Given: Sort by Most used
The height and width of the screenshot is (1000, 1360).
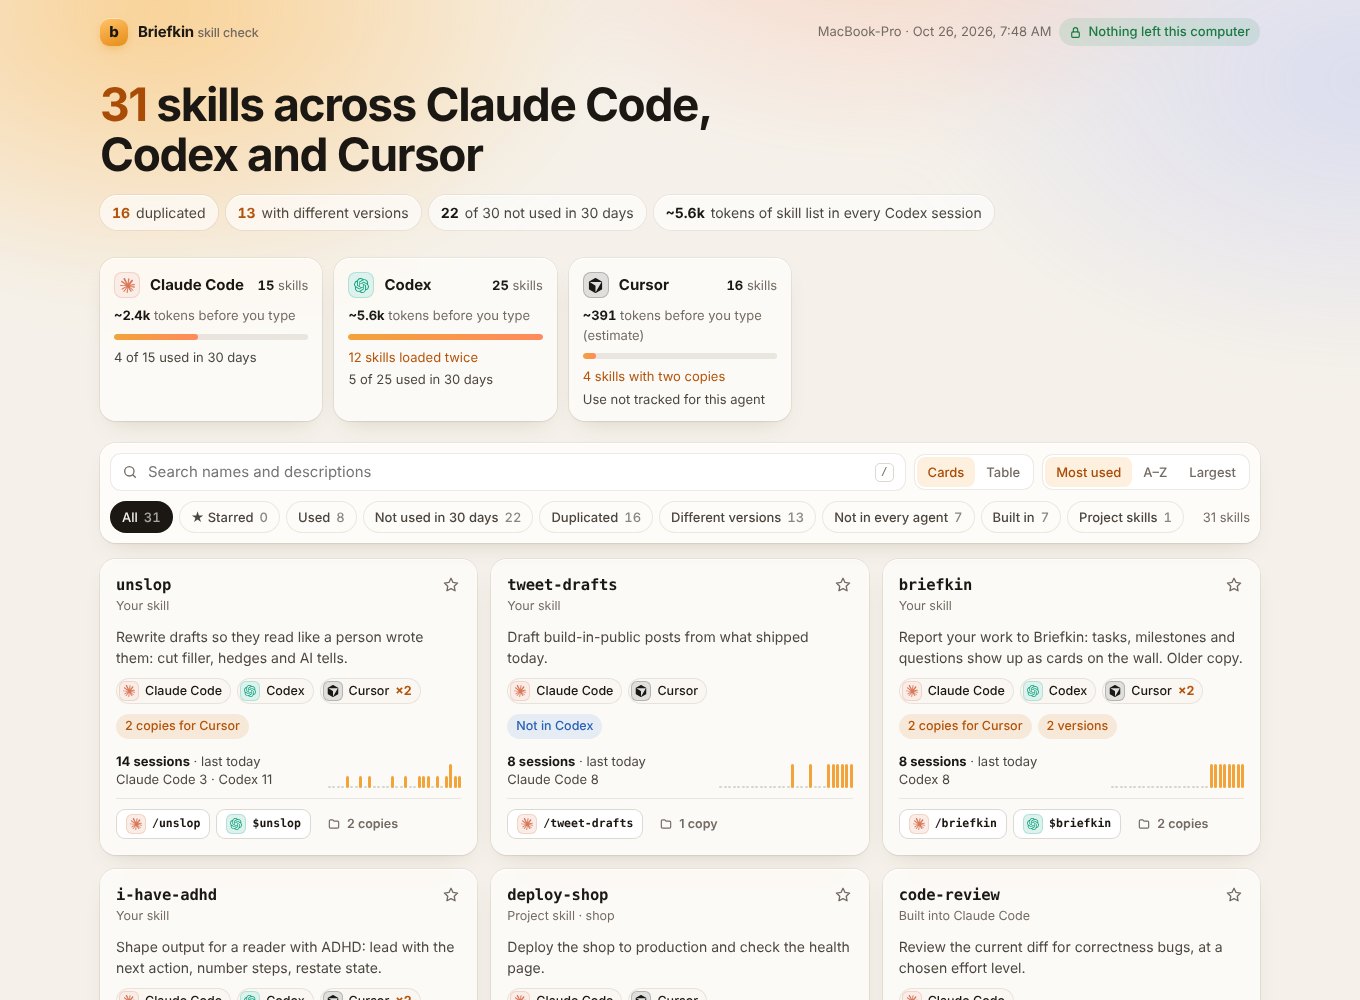Looking at the screenshot, I should 1088,472.
